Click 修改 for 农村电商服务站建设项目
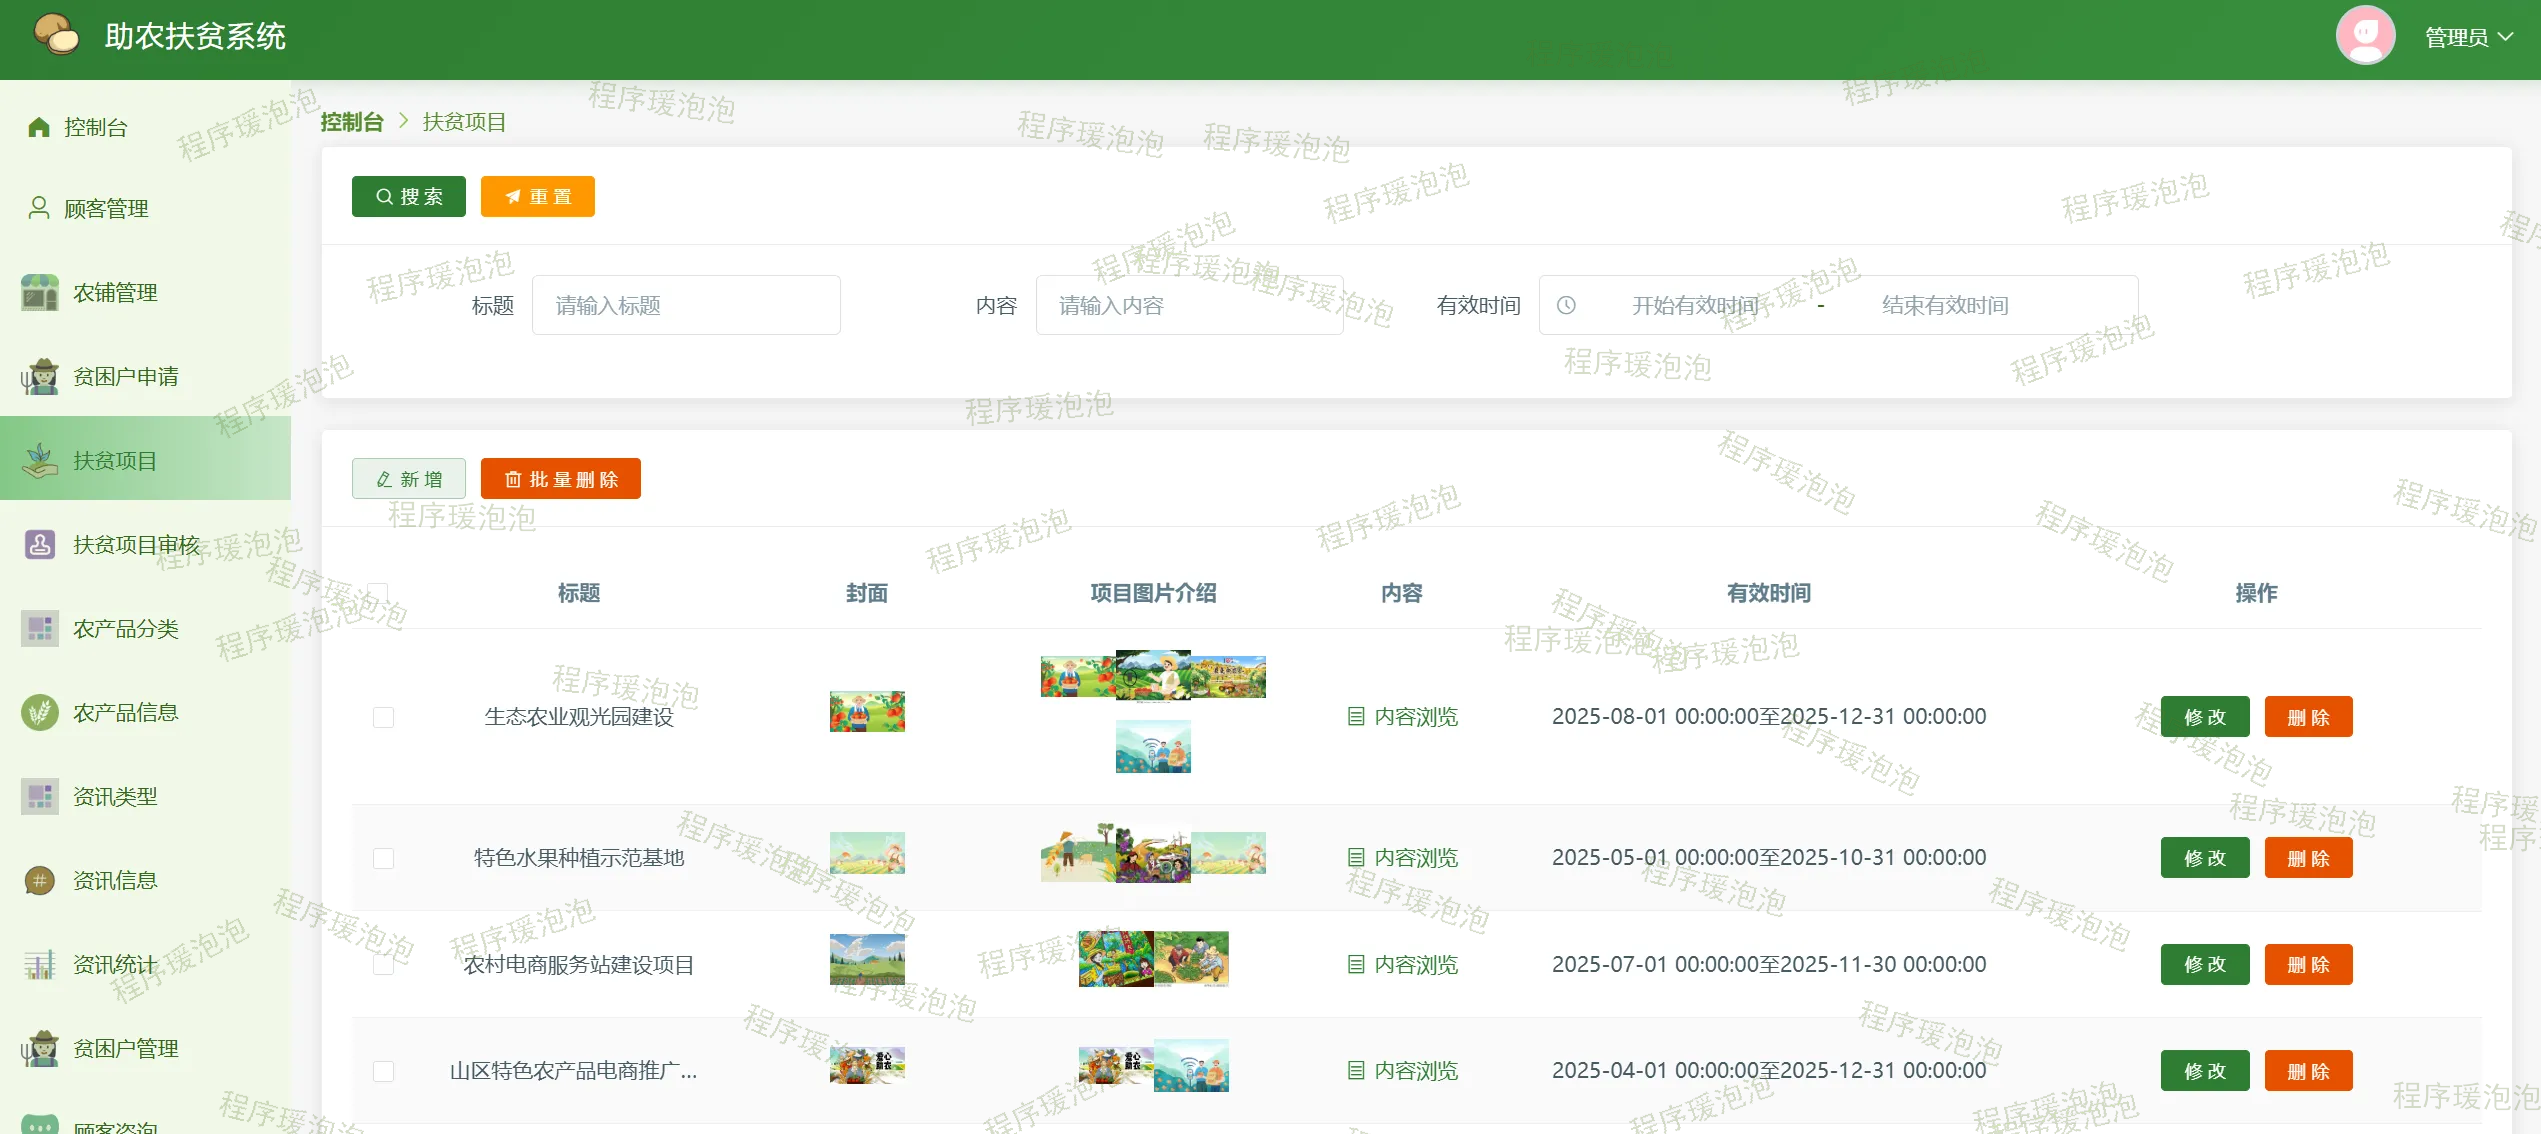Screen dimensions: 2541x1134 click(2204, 964)
